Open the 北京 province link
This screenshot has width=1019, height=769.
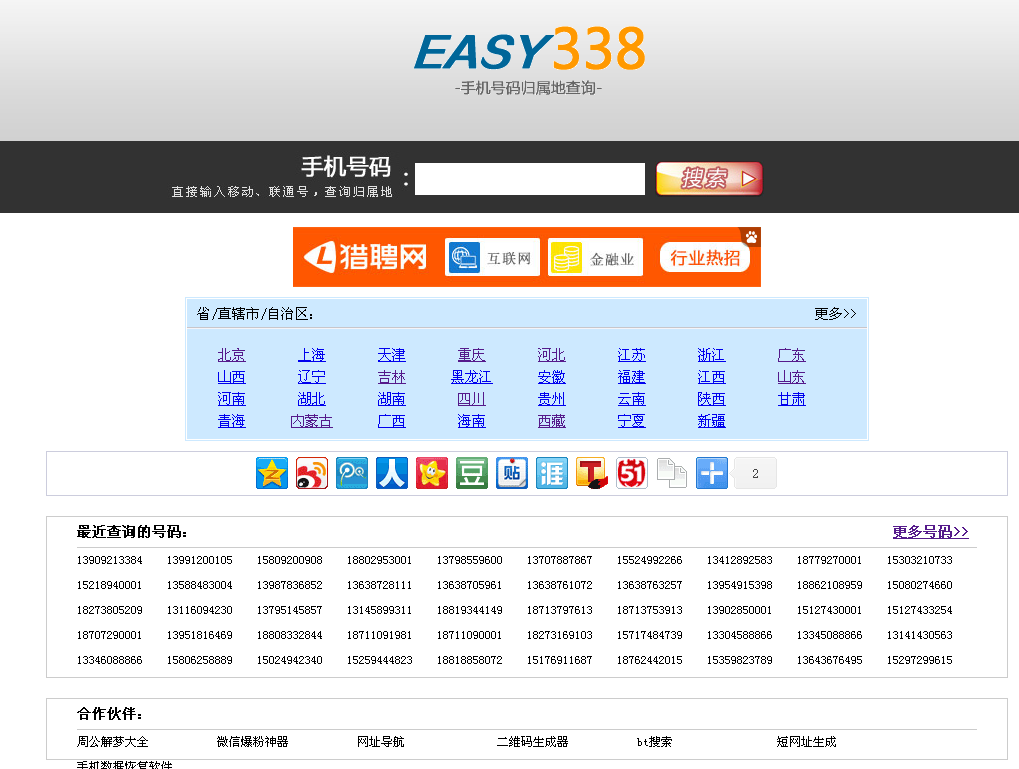pyautogui.click(x=231, y=355)
